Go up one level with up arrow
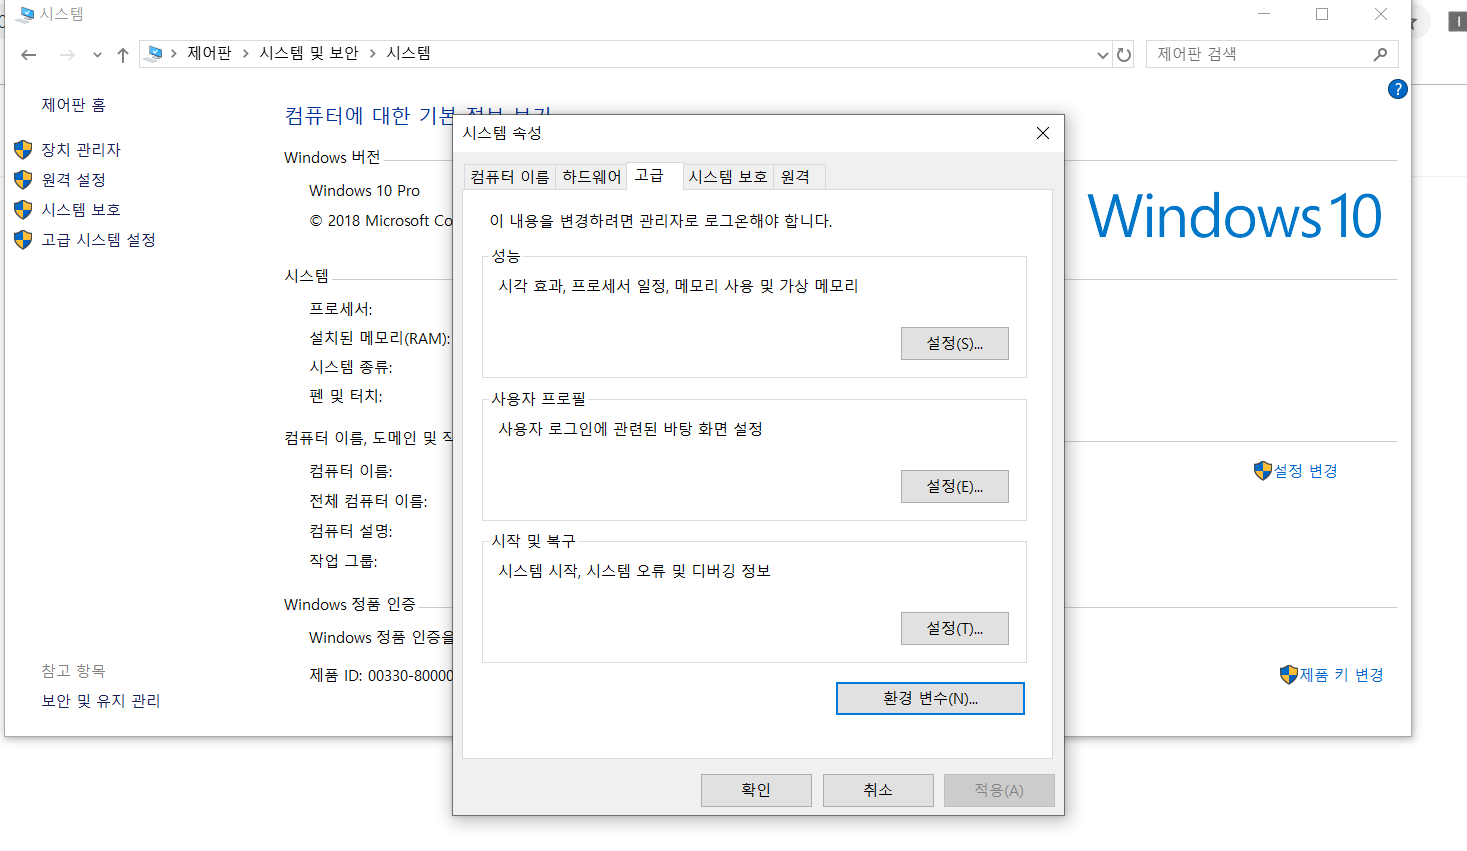Screen dimensions: 1467x851 [122, 55]
